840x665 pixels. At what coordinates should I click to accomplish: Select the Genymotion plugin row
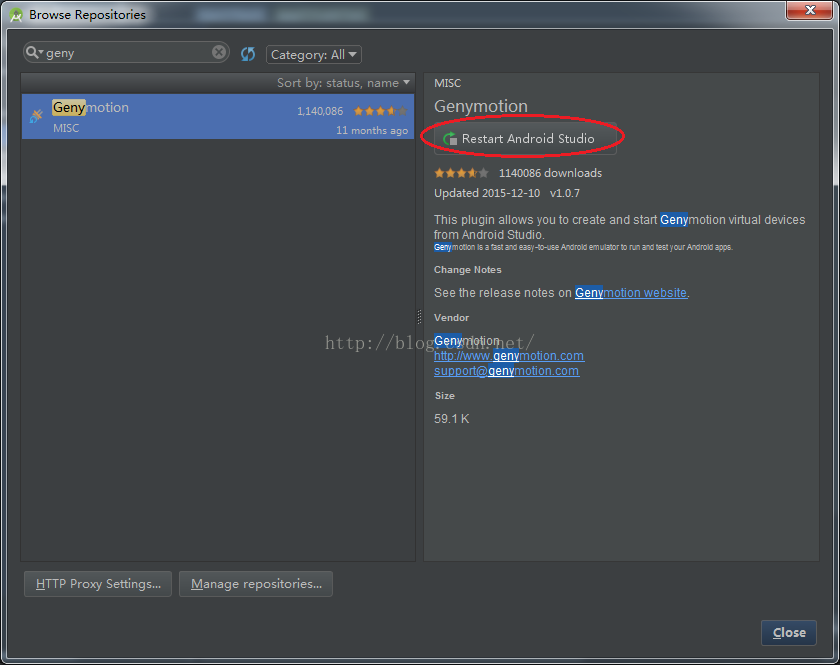(x=218, y=117)
